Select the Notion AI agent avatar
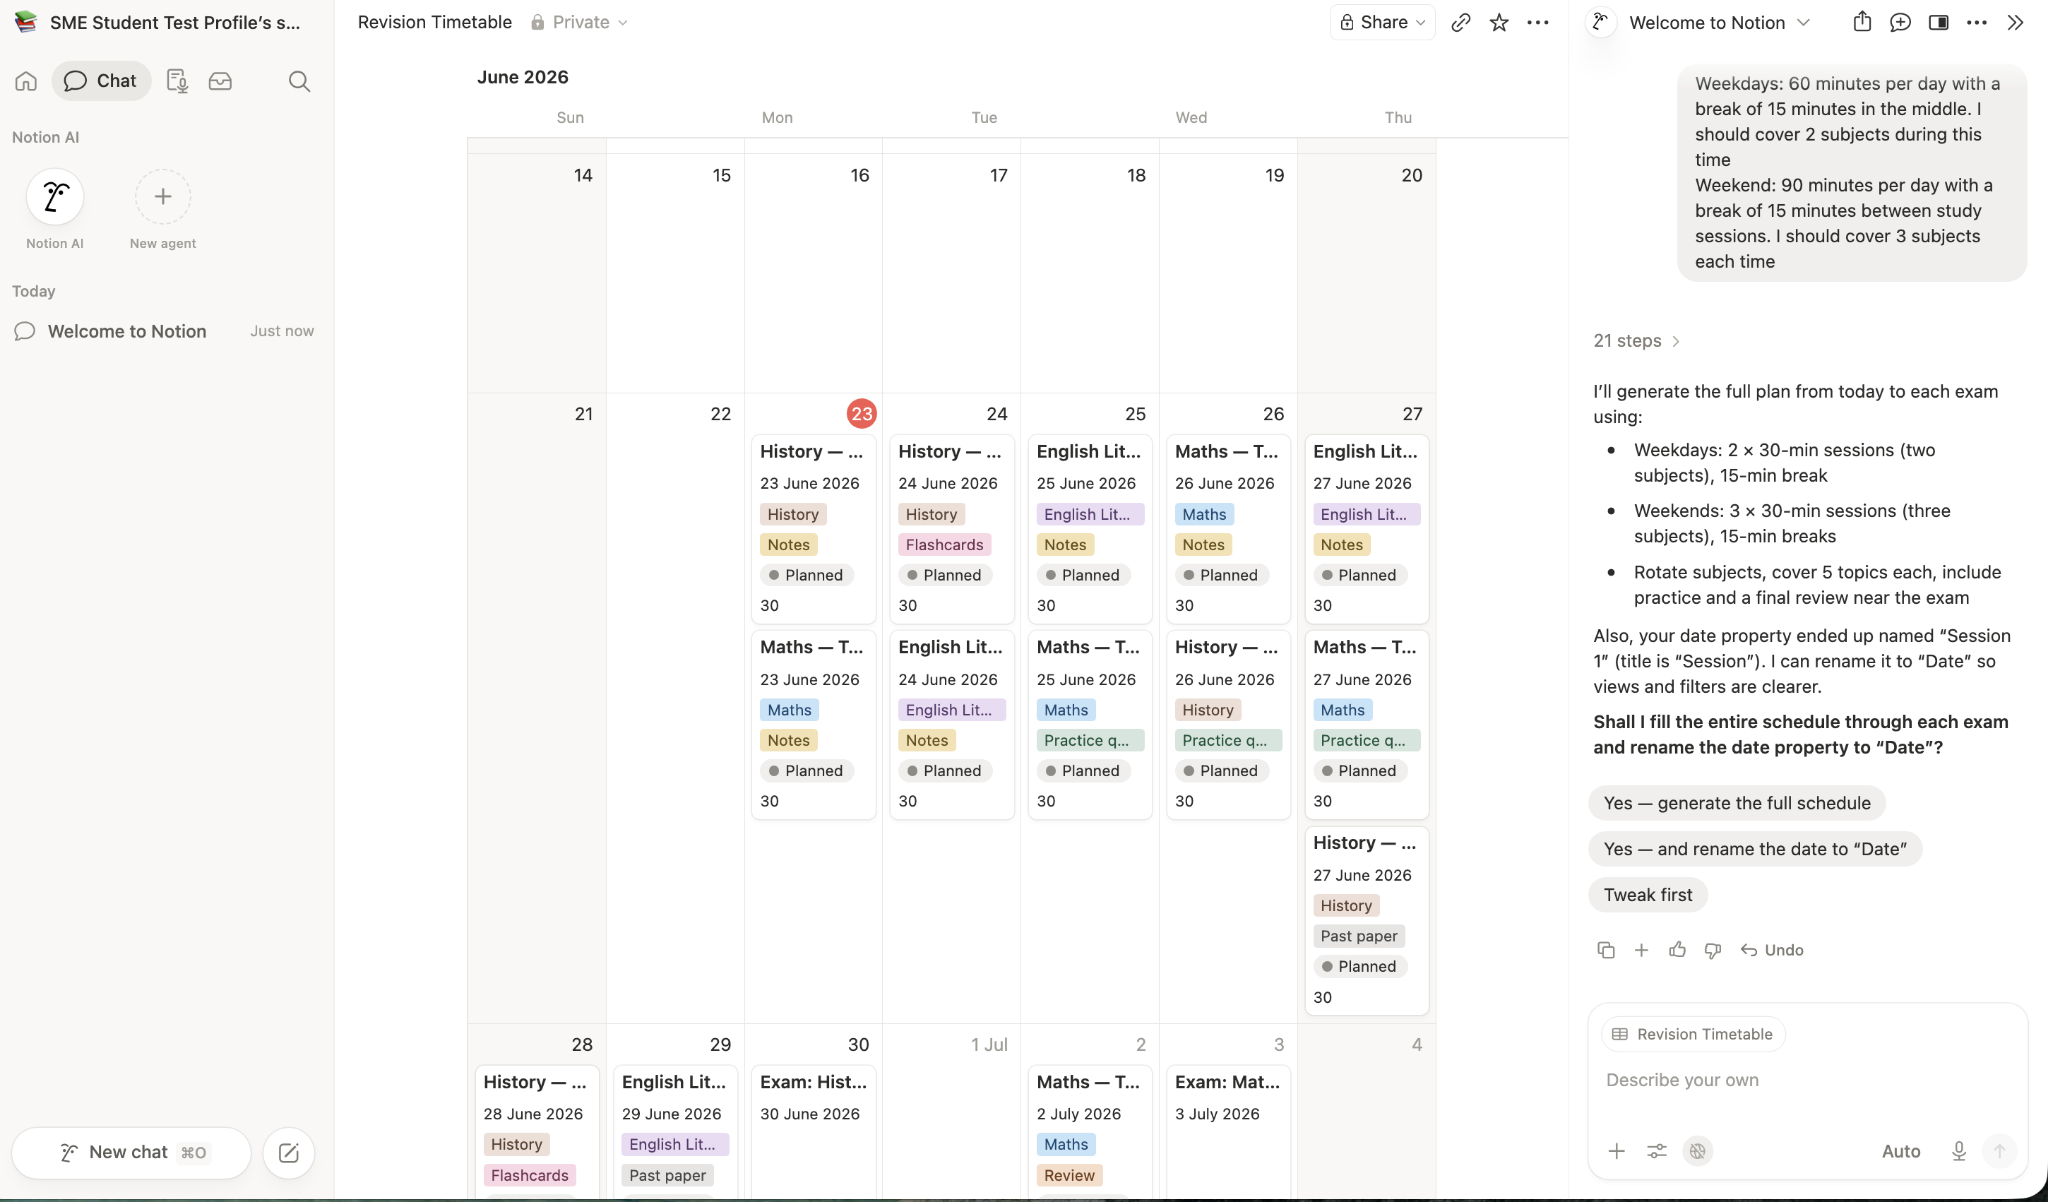 [55, 197]
